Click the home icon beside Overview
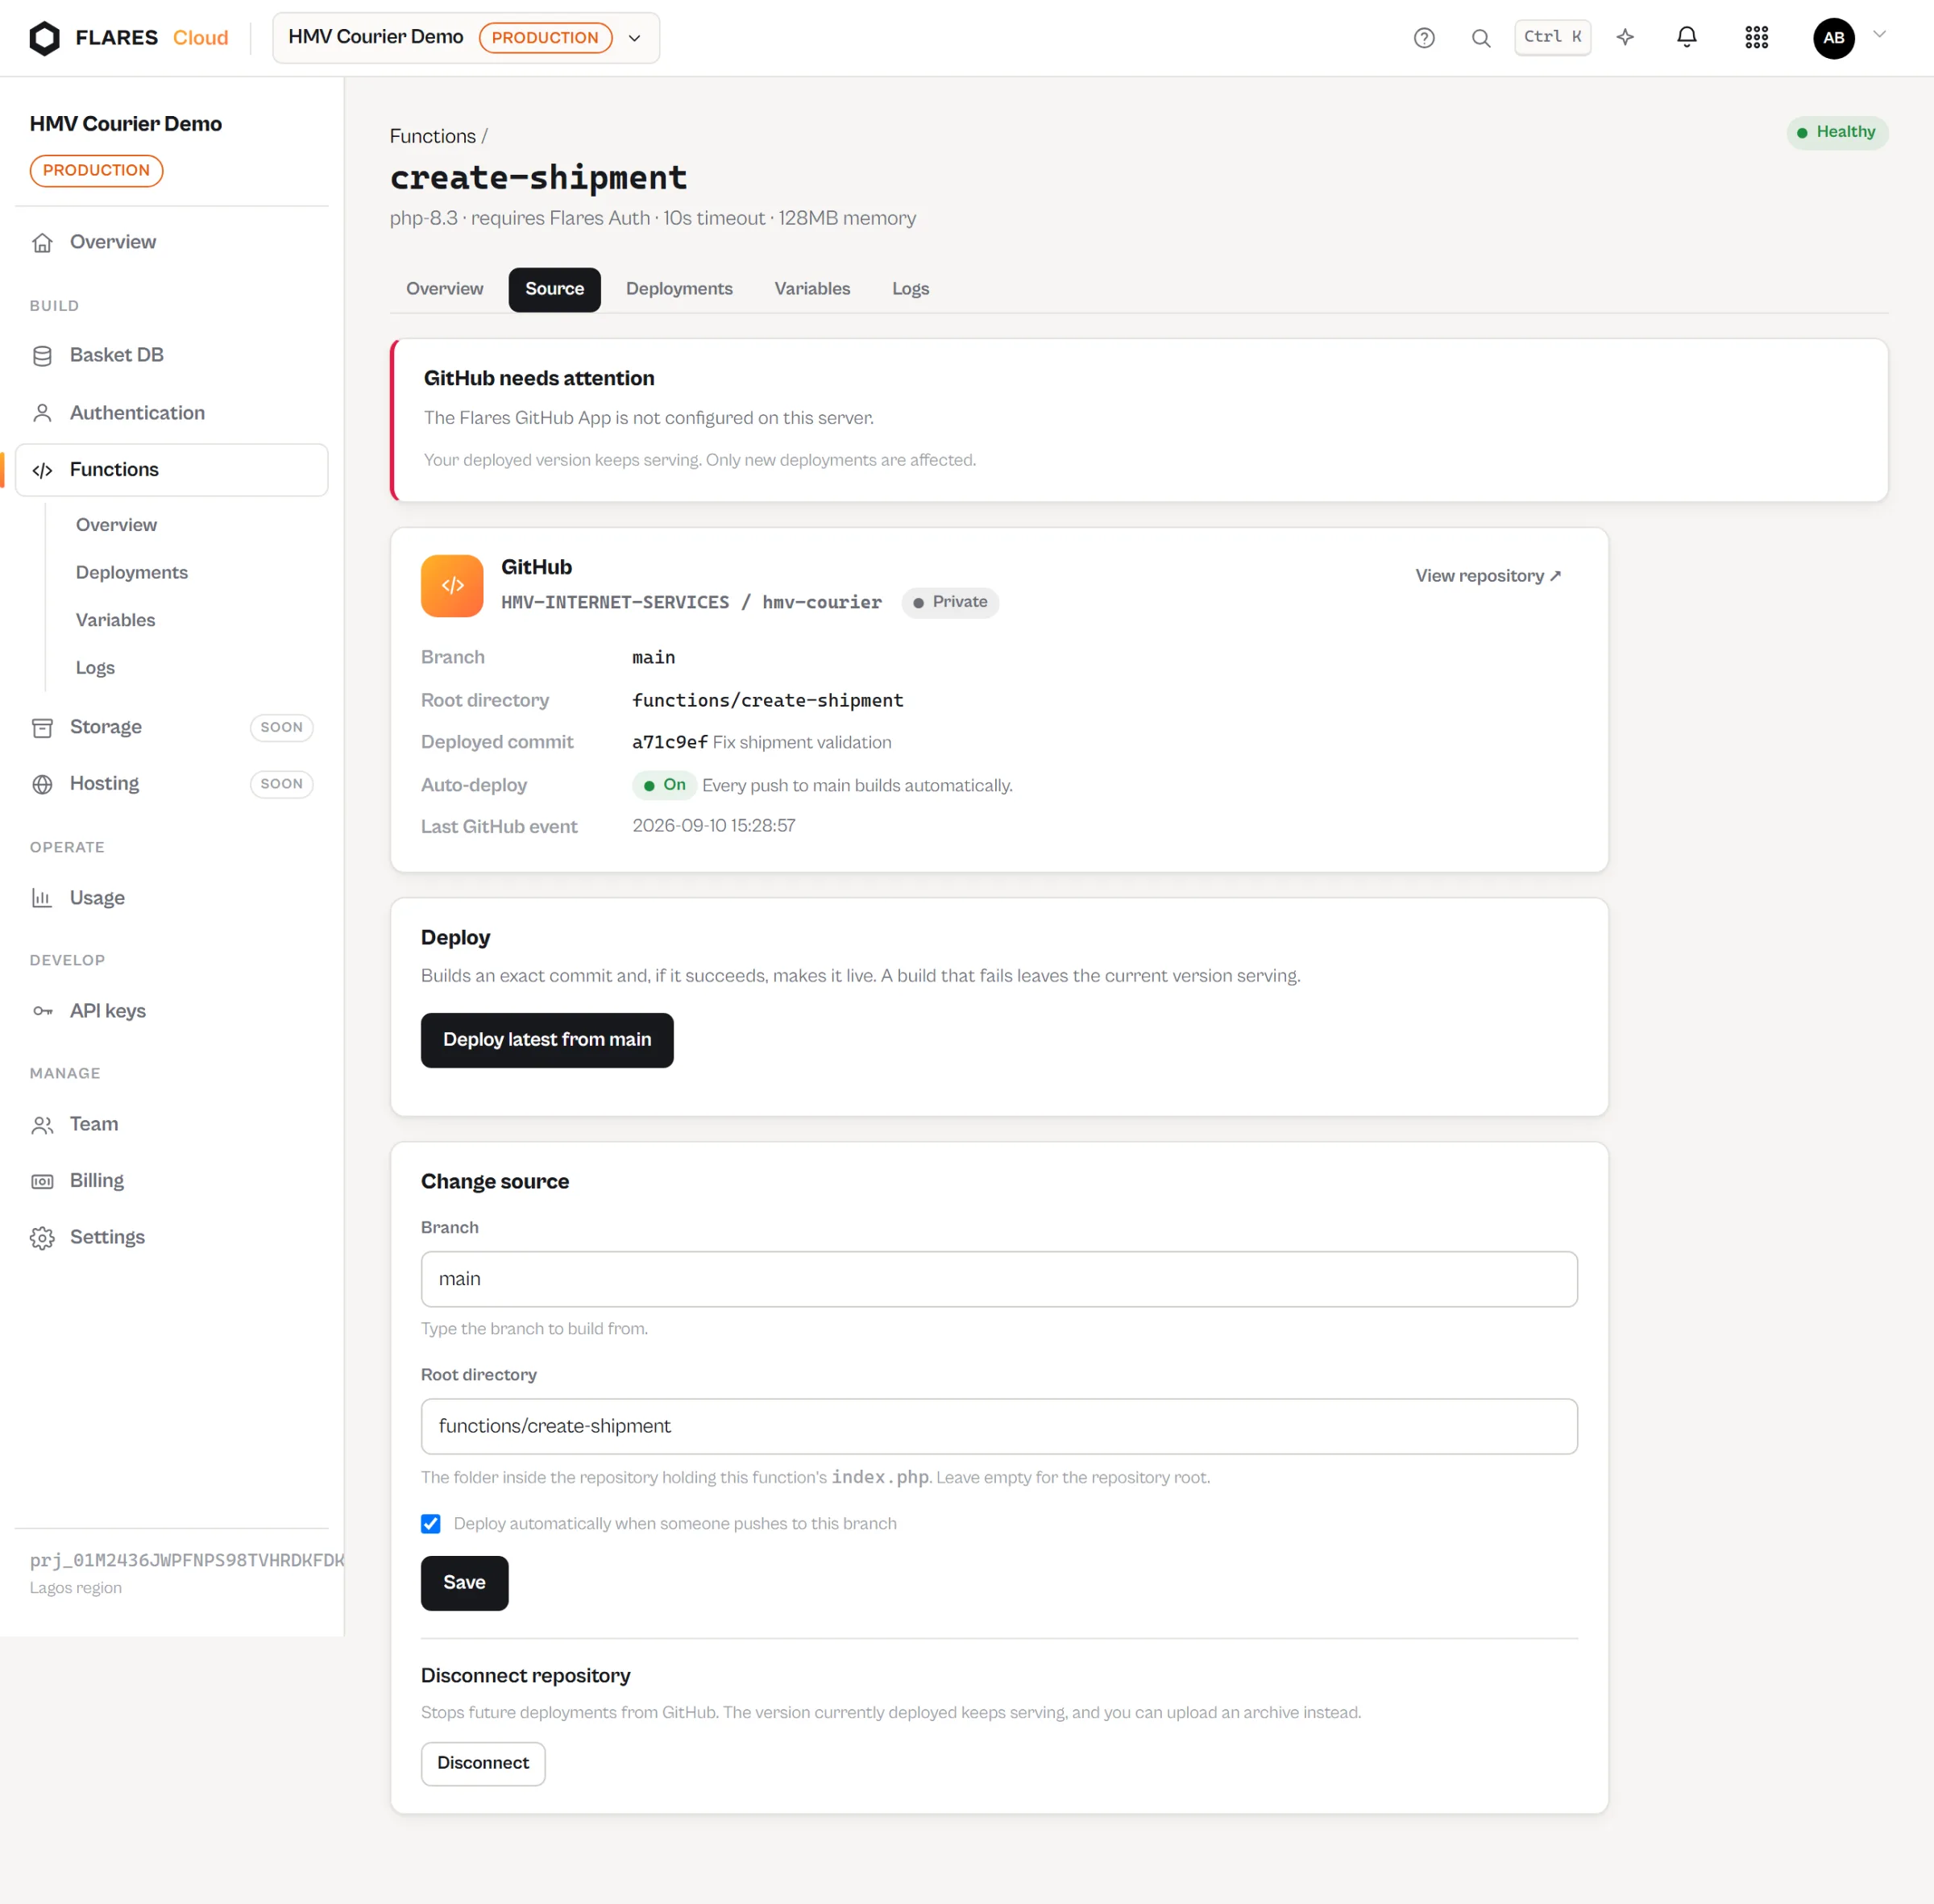The height and width of the screenshot is (1904, 1934). coord(42,242)
